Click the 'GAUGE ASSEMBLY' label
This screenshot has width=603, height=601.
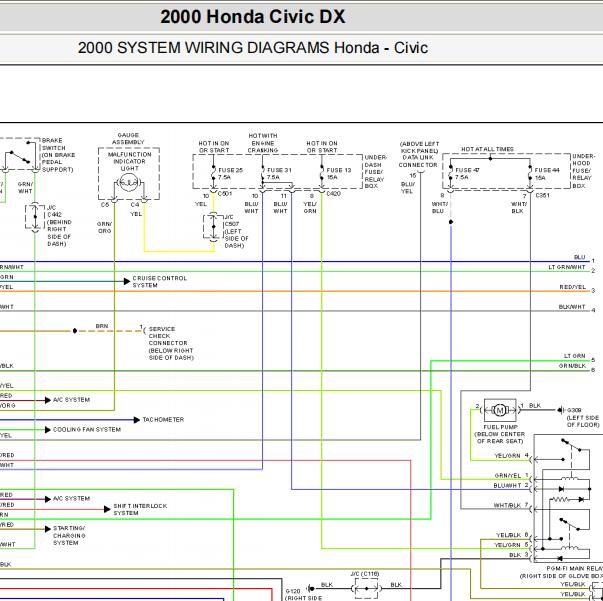128,138
